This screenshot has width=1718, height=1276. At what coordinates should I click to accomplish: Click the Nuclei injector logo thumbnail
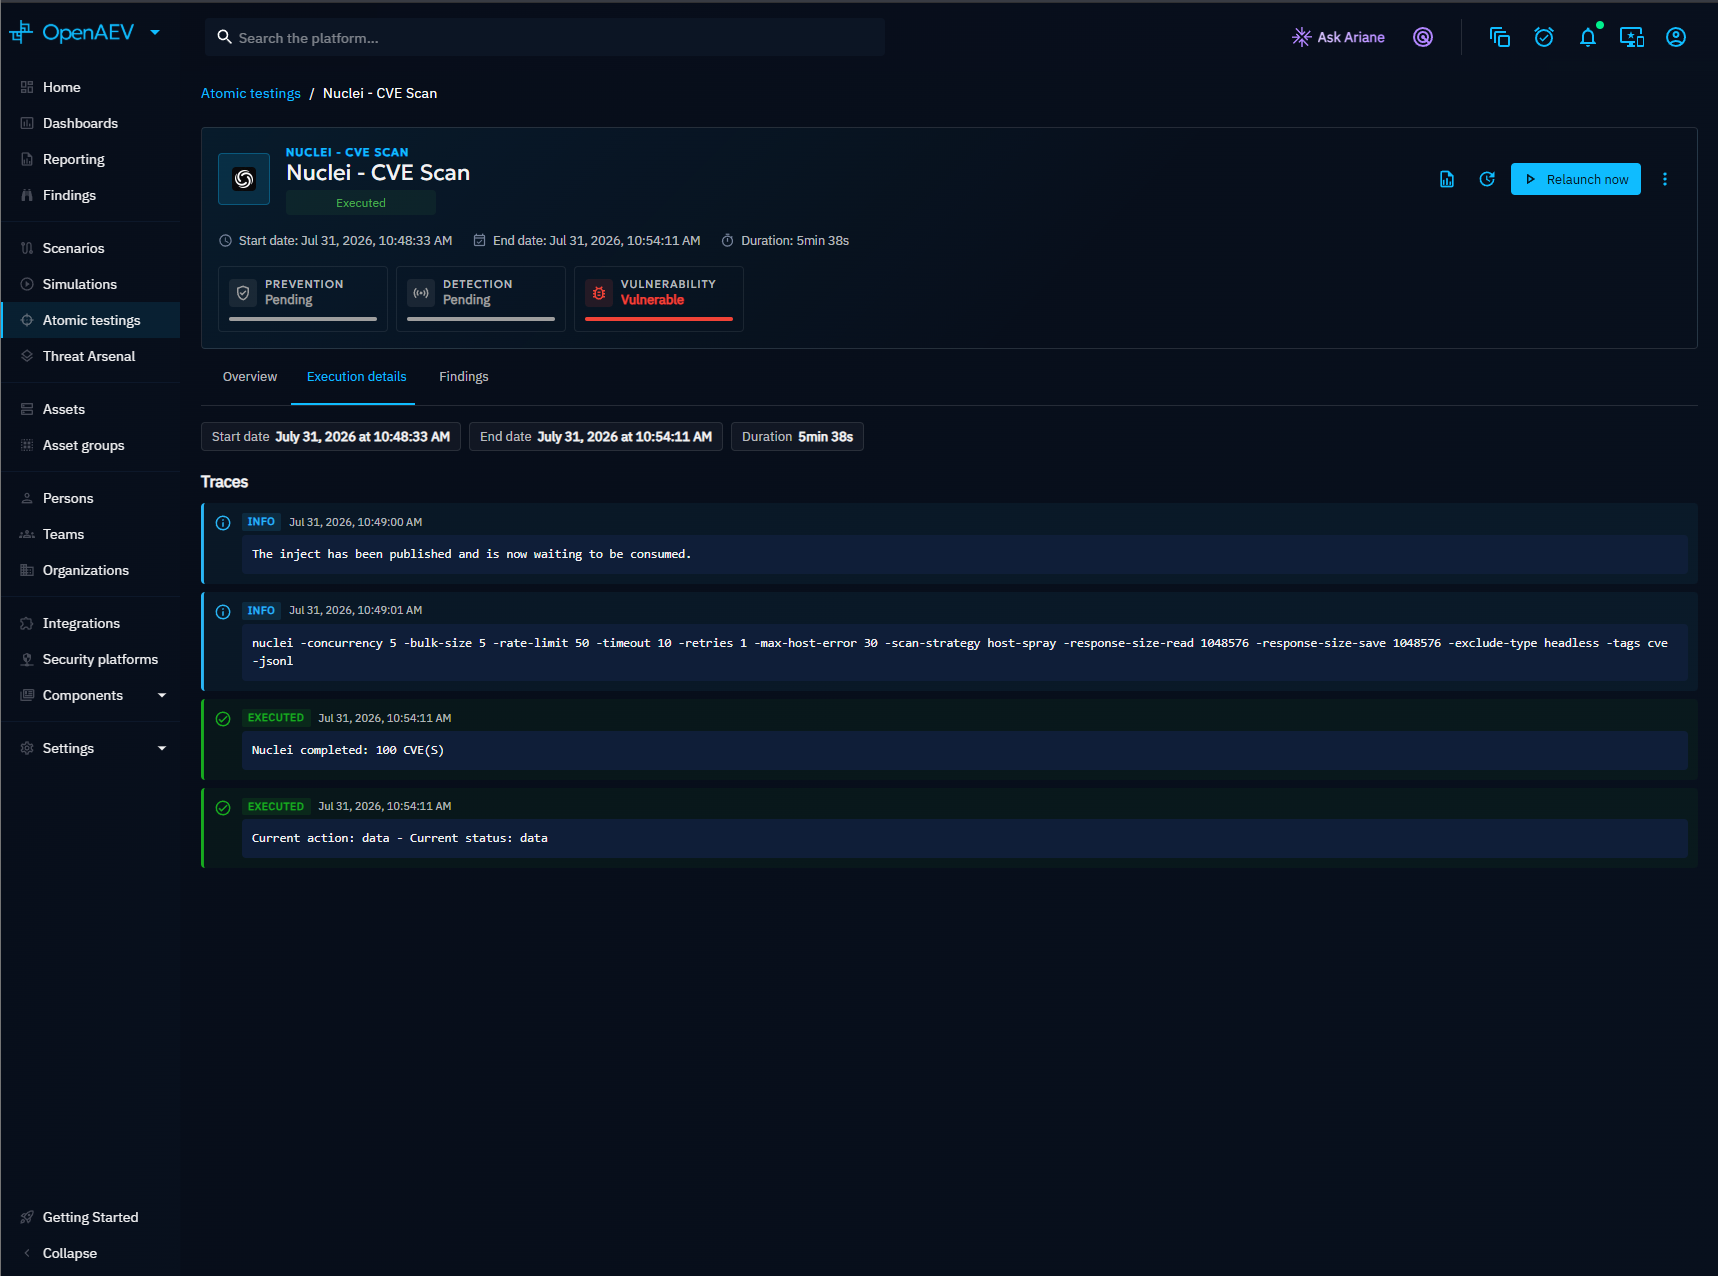point(244,179)
